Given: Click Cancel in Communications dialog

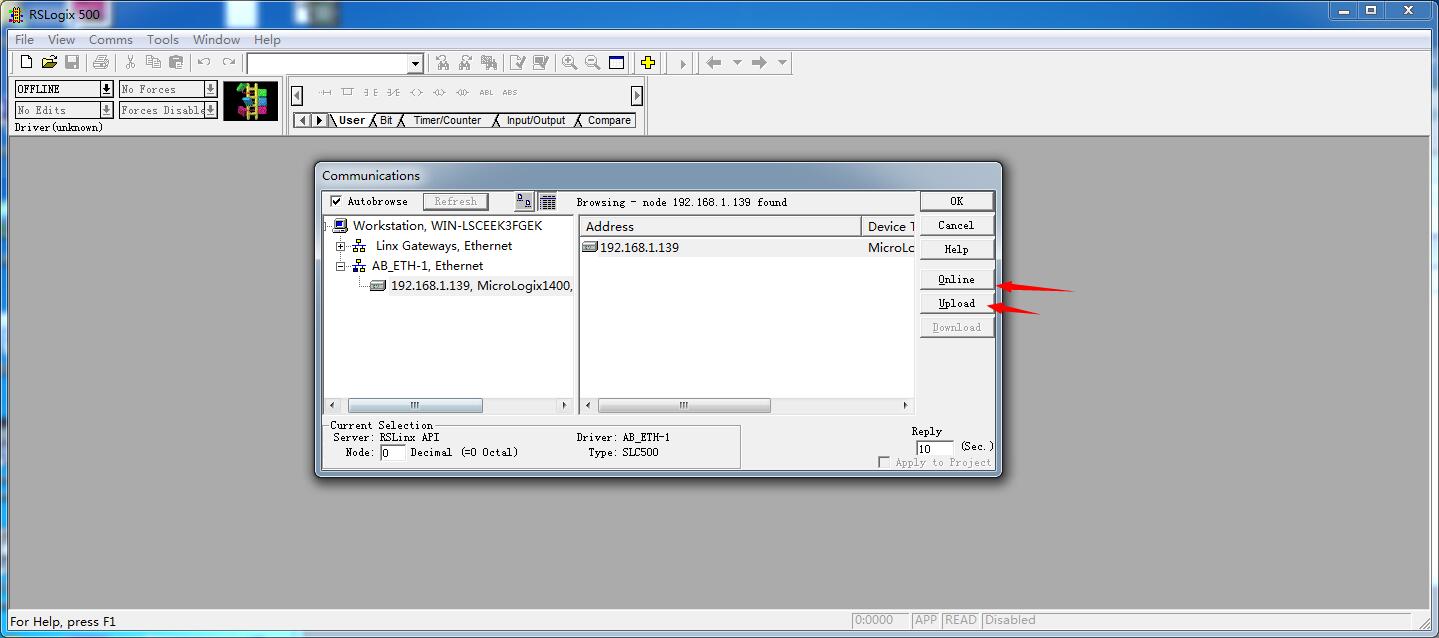Looking at the screenshot, I should point(956,225).
